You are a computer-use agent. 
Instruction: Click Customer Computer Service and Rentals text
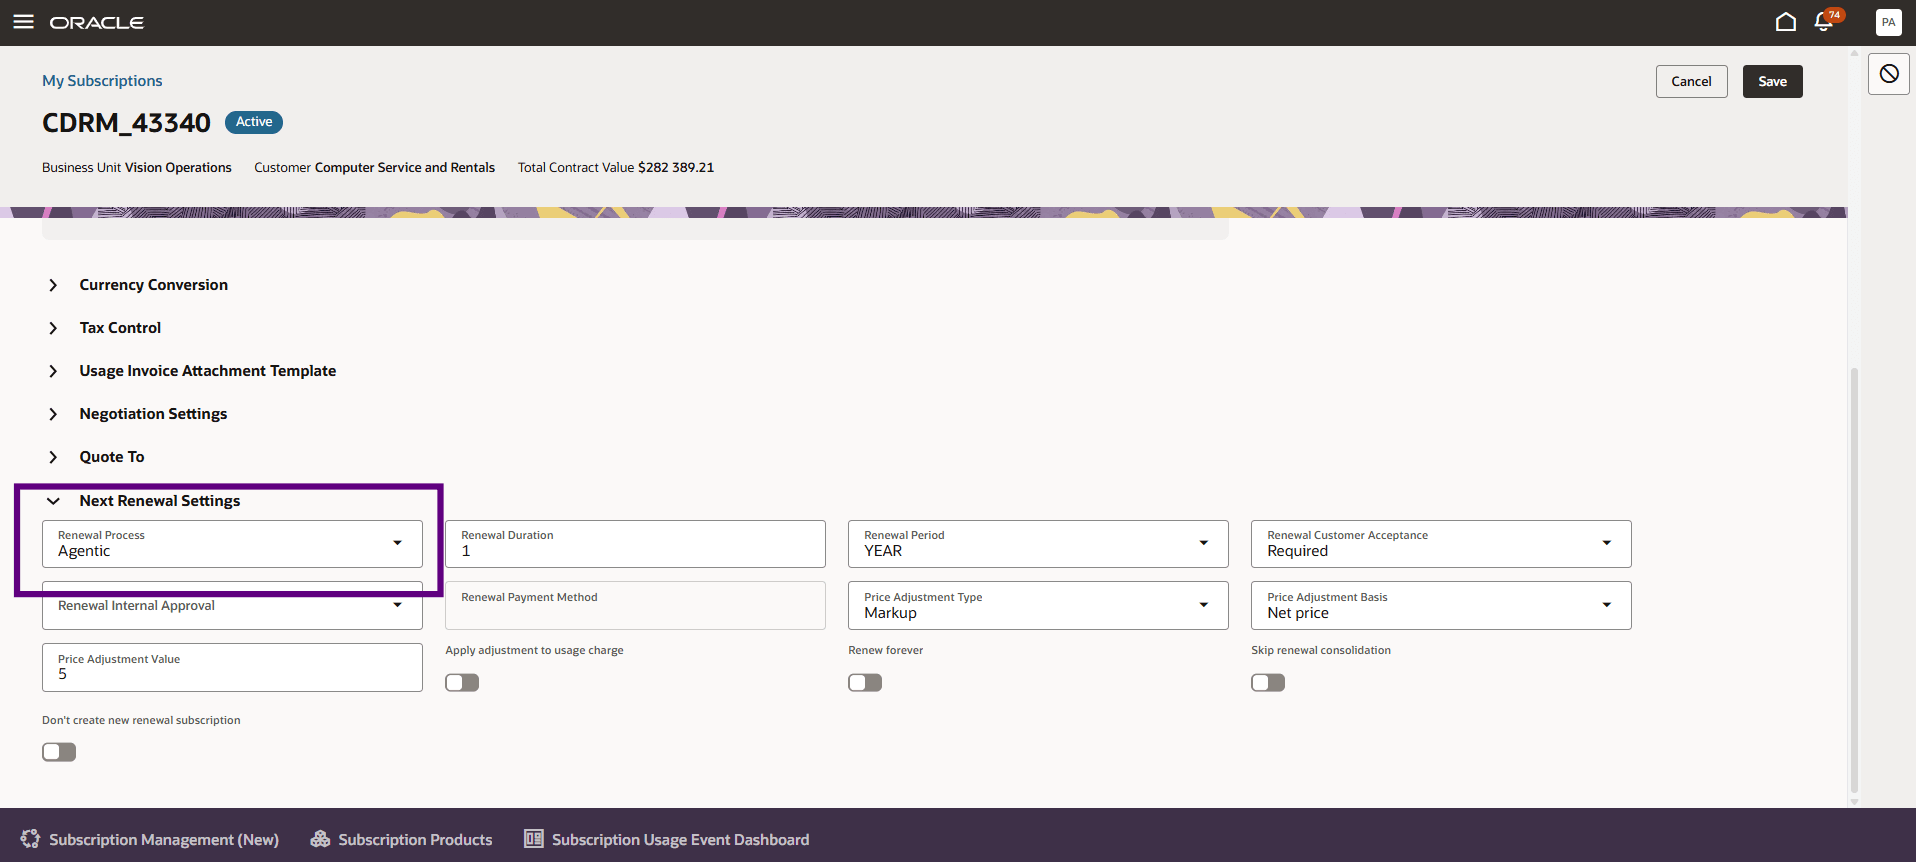(x=374, y=168)
